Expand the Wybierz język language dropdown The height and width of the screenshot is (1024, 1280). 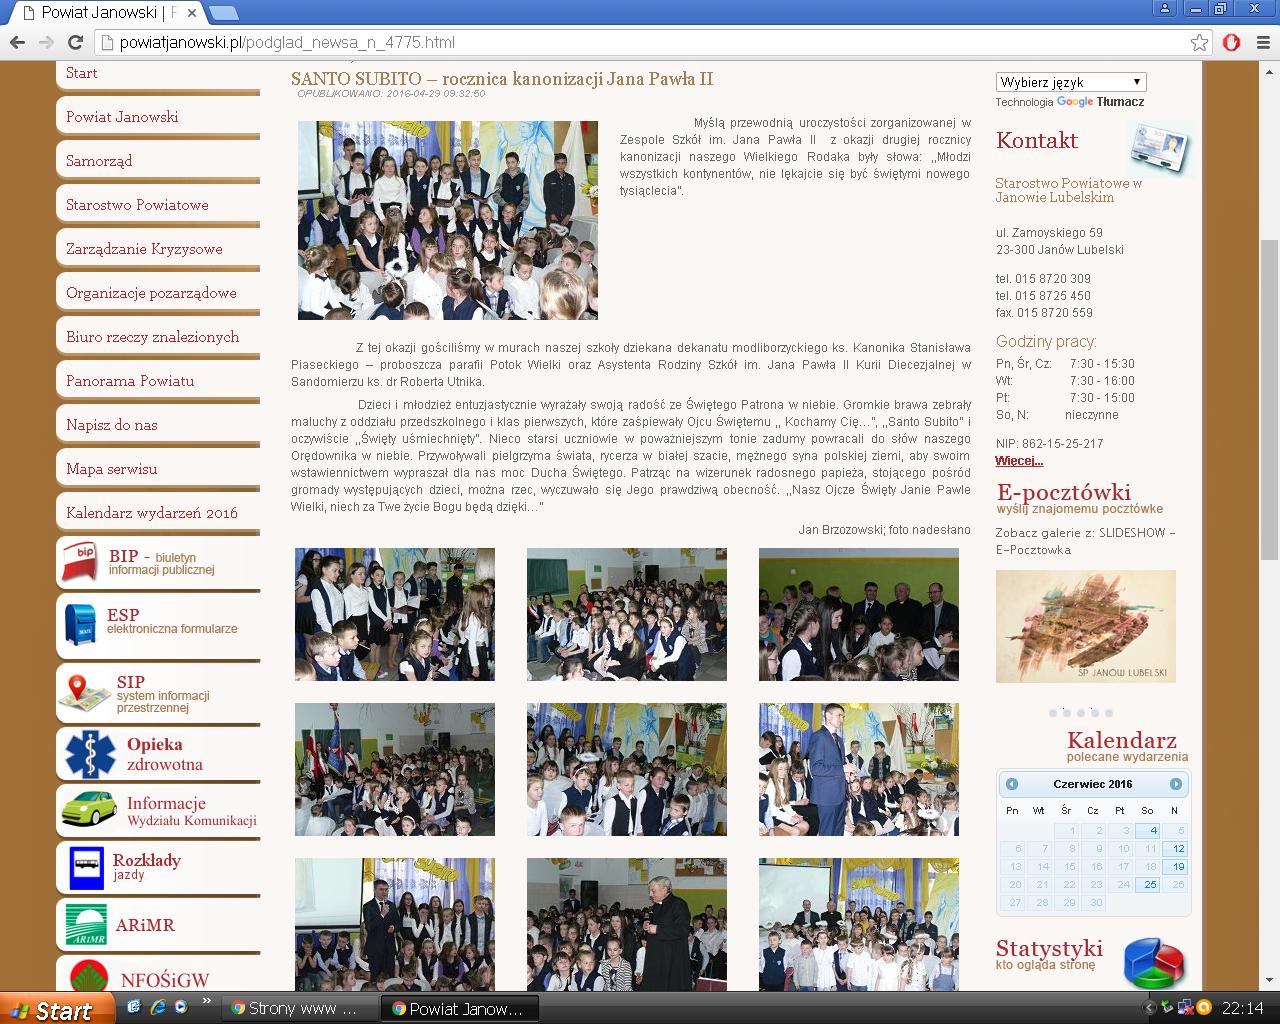pos(1070,82)
